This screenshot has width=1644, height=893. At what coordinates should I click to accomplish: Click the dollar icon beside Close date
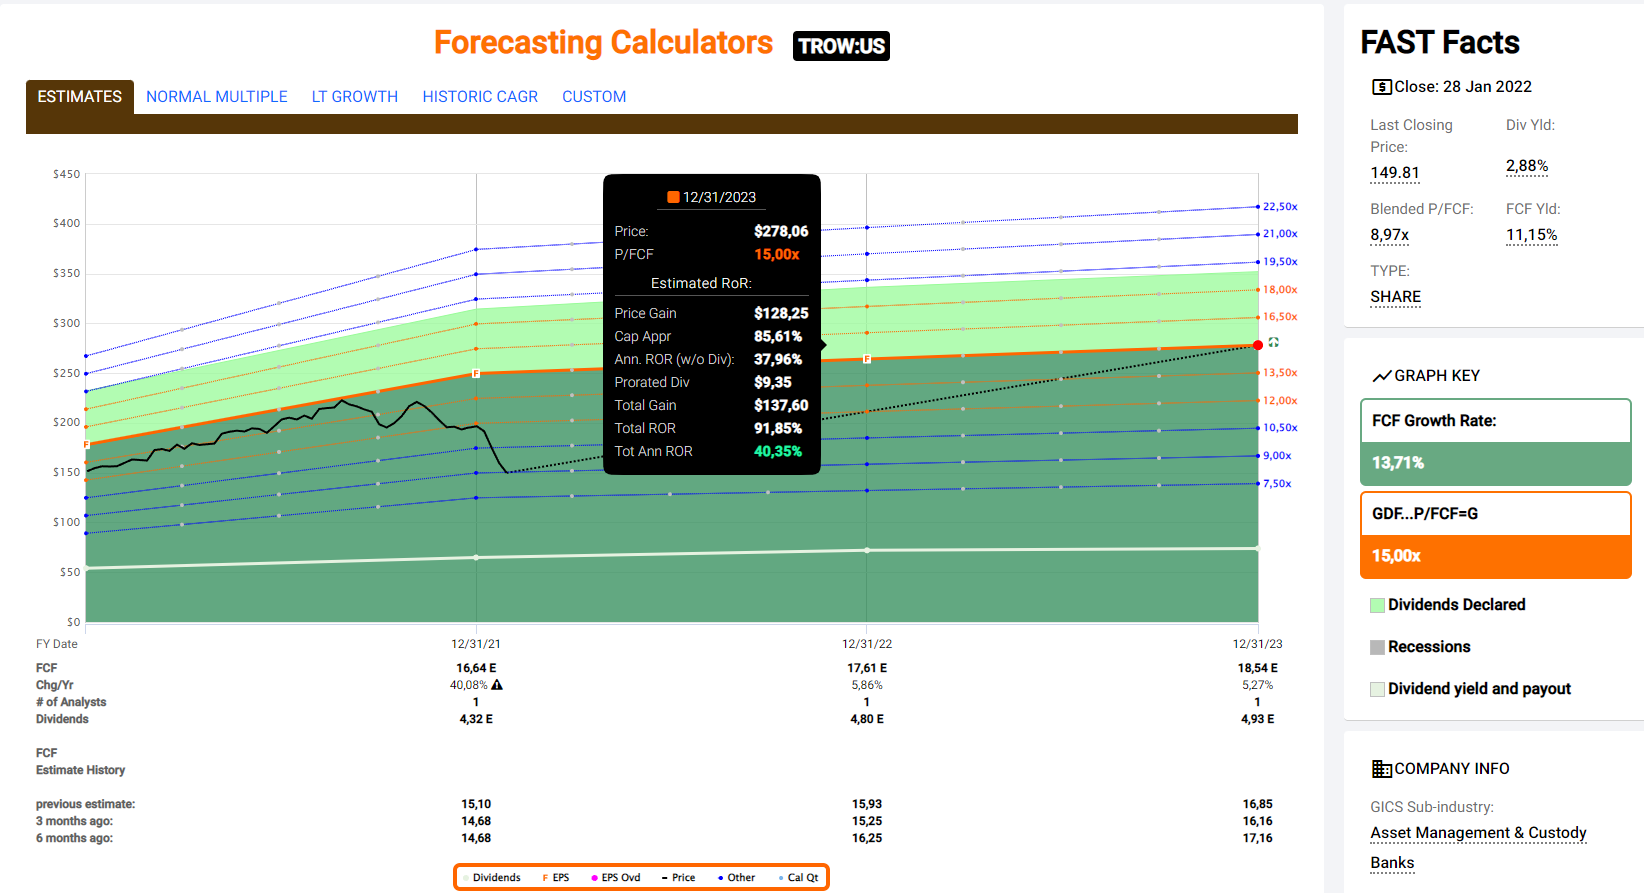pos(1381,87)
